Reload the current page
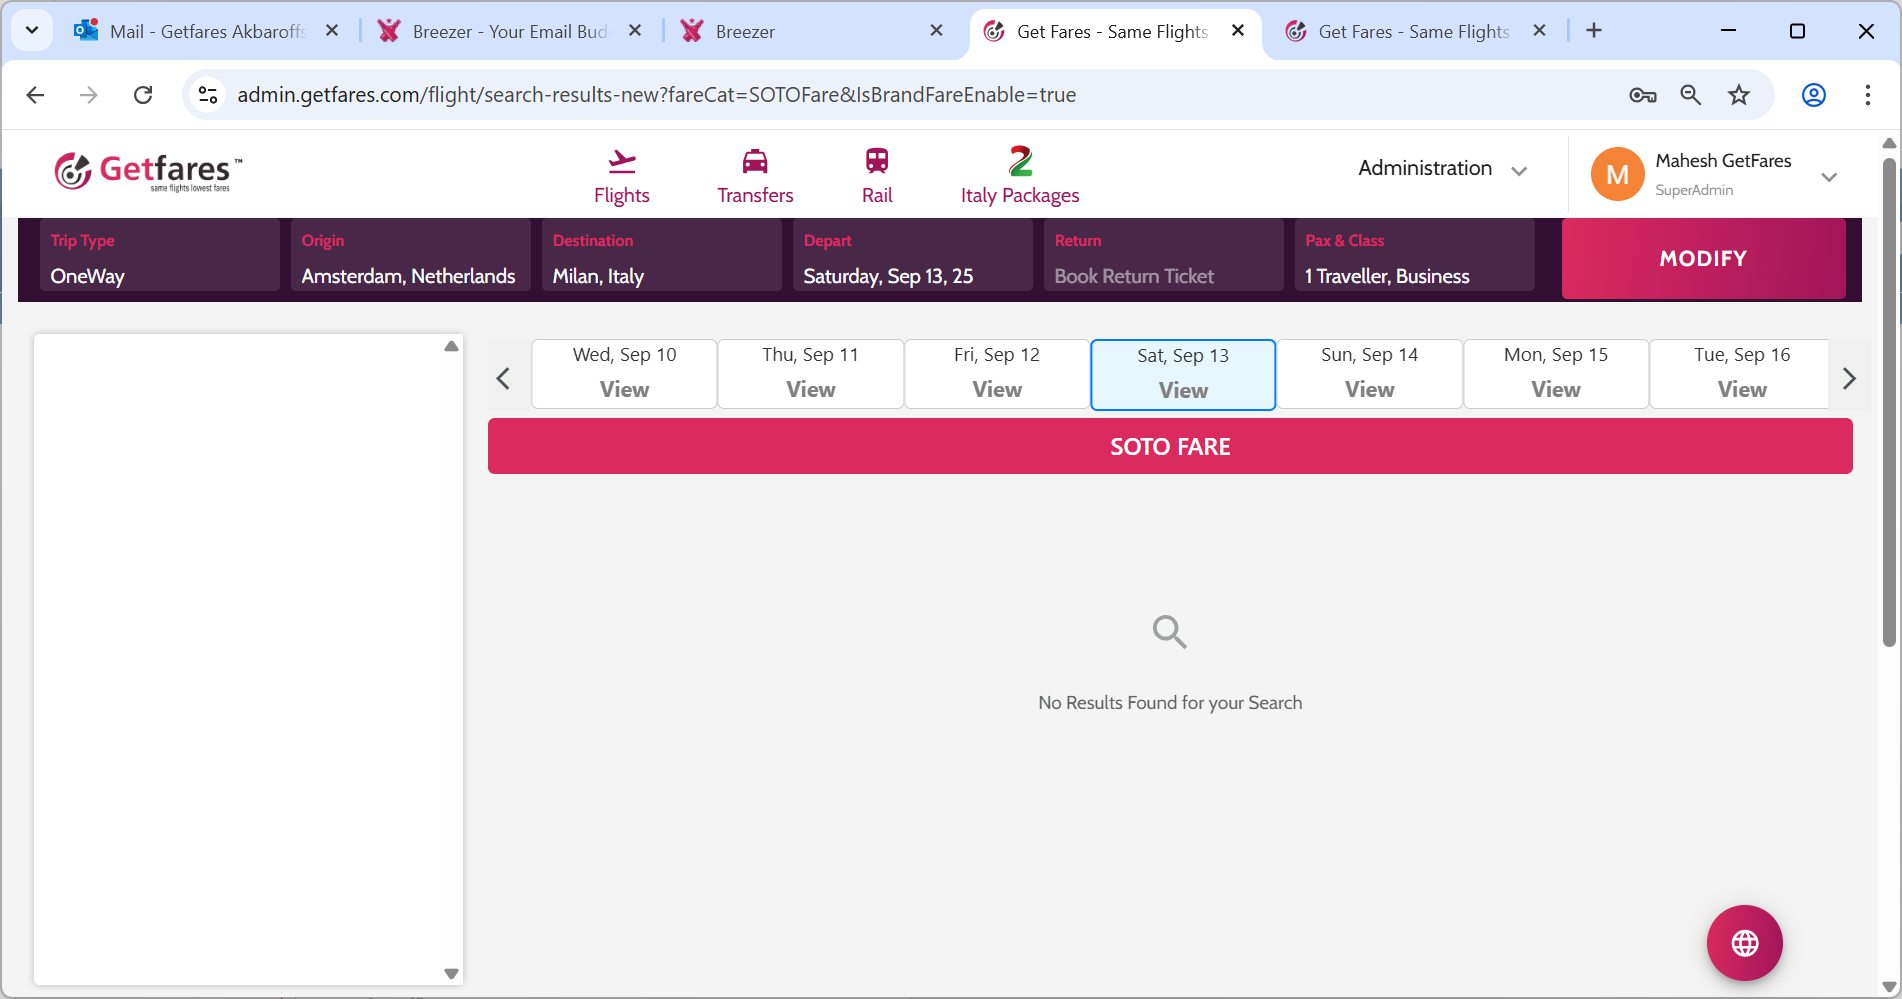This screenshot has height=999, width=1902. point(143,95)
